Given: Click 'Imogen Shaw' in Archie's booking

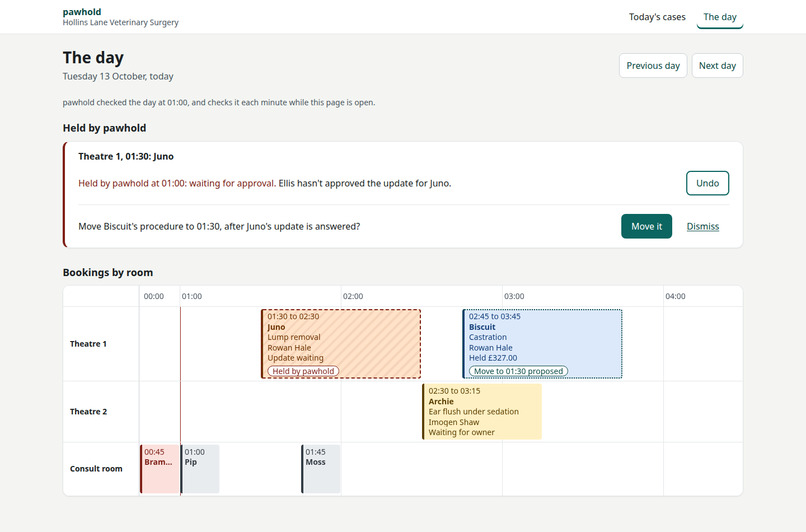Looking at the screenshot, I should [x=454, y=422].
